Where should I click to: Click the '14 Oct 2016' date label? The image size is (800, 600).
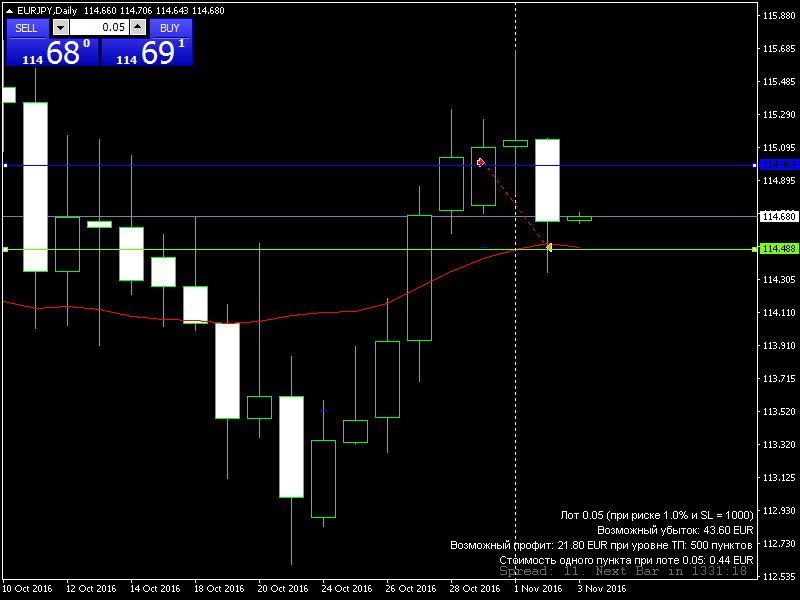155,588
